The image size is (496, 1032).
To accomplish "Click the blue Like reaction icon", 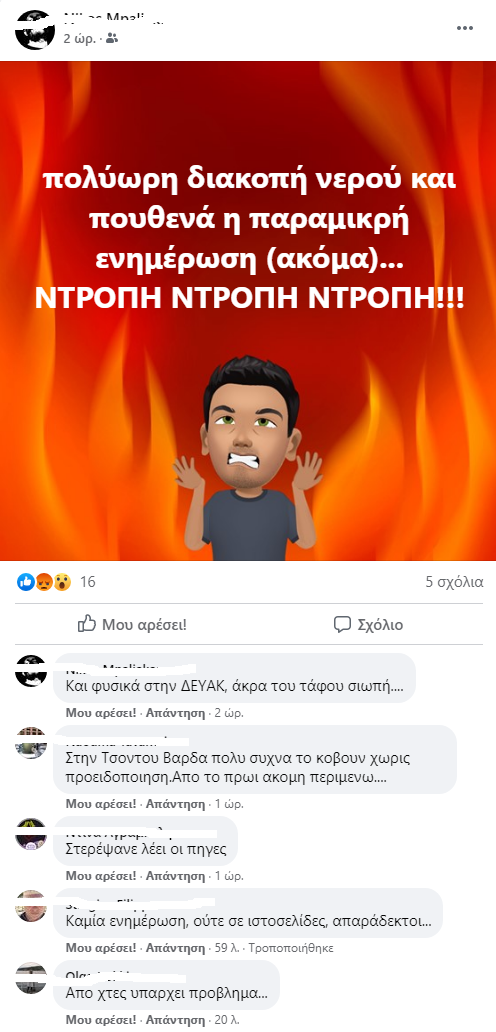I will pos(26,582).
